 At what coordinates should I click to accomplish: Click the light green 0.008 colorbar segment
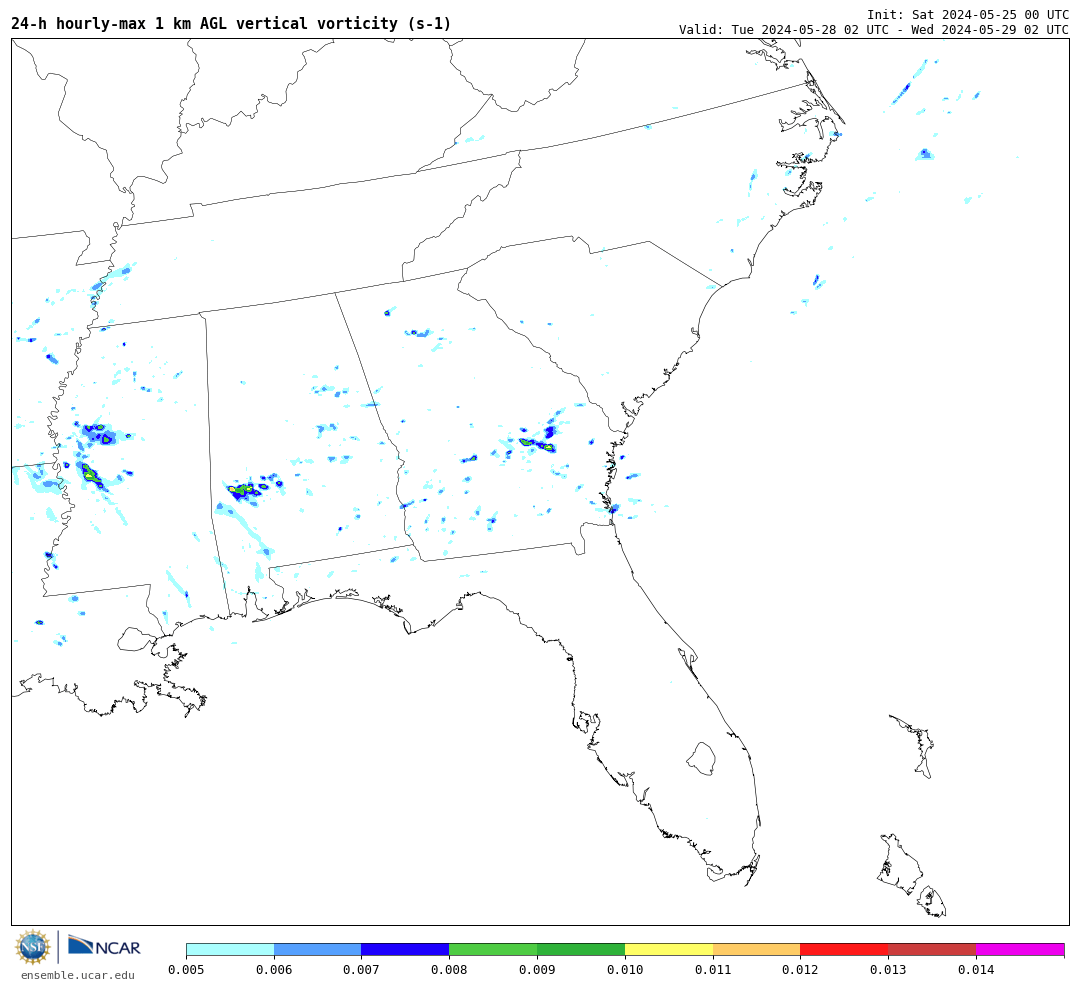[493, 950]
